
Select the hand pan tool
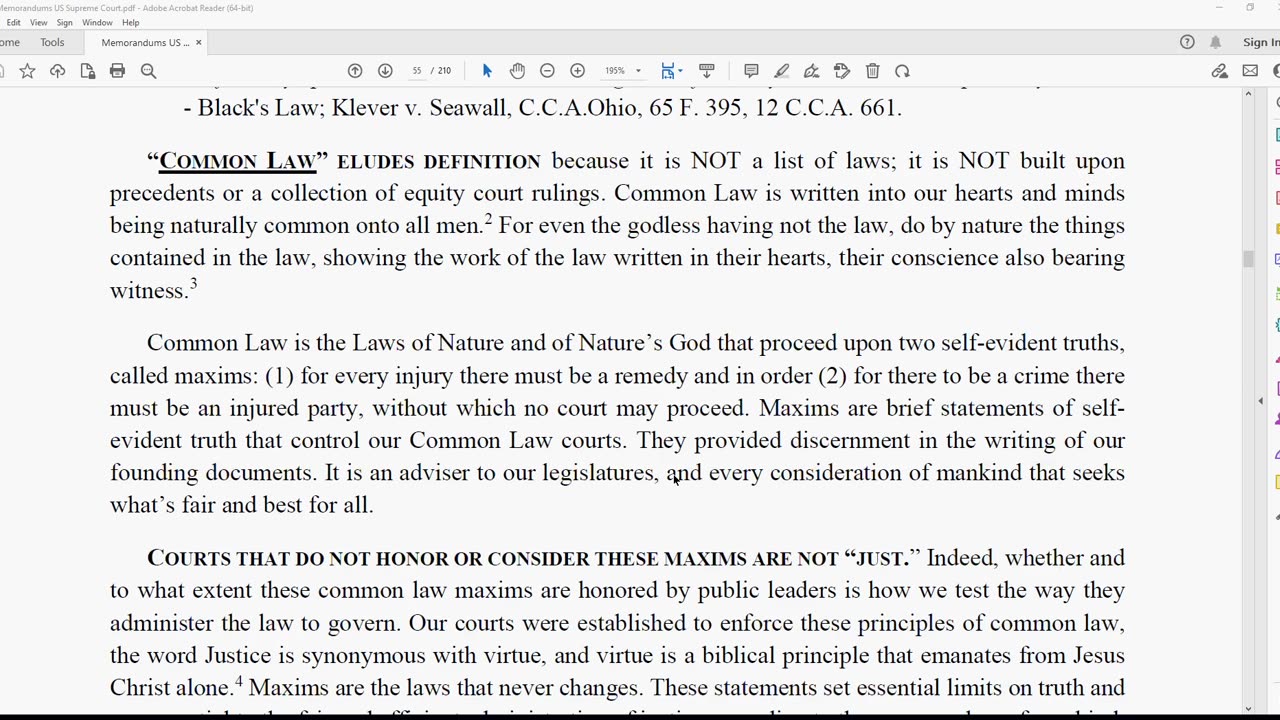(517, 71)
